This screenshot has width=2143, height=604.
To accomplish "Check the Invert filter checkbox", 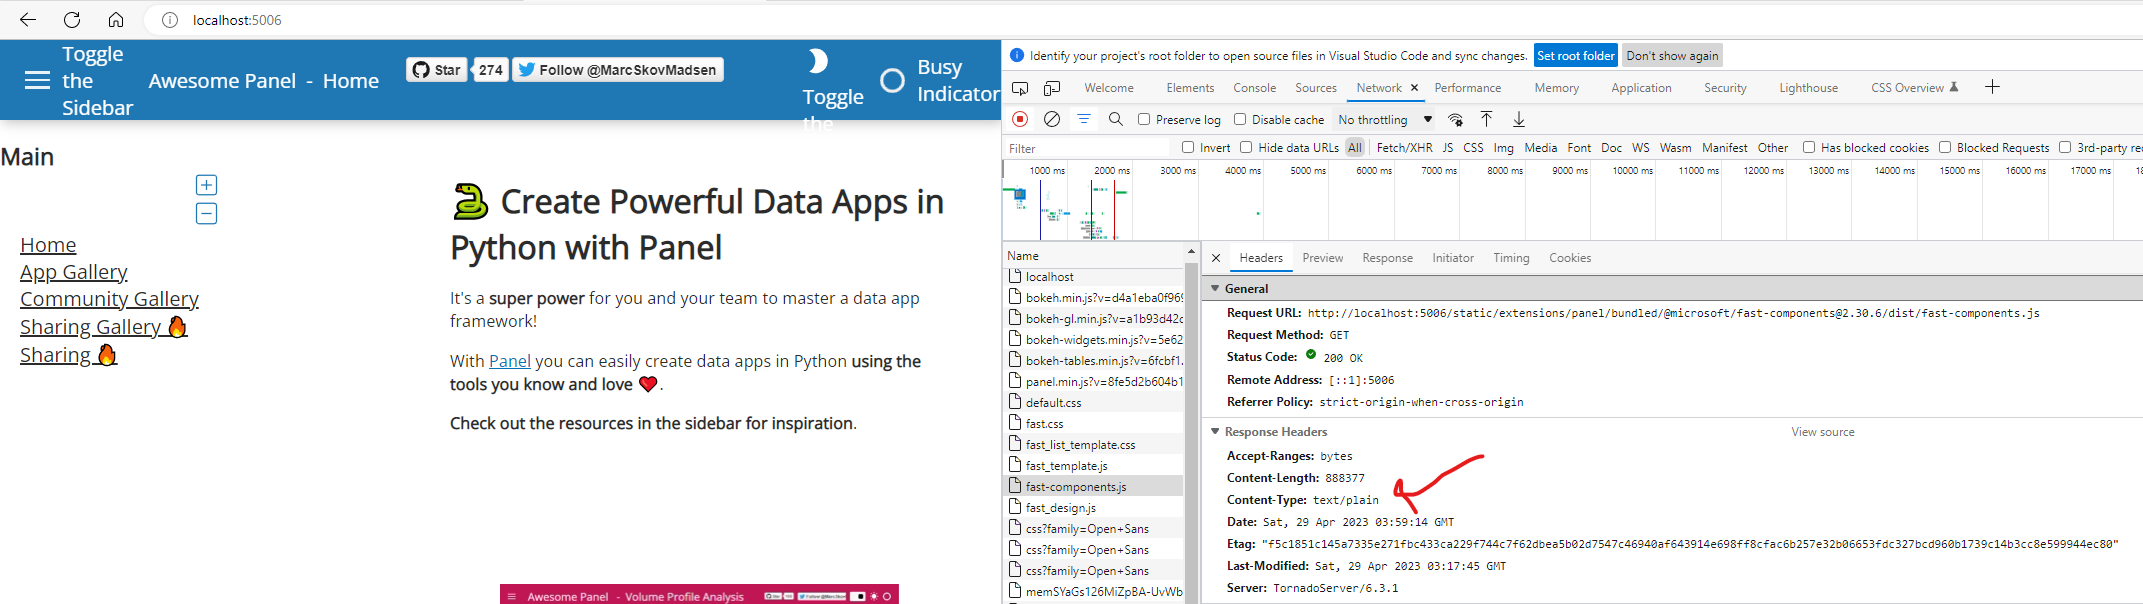I will tap(1188, 147).
